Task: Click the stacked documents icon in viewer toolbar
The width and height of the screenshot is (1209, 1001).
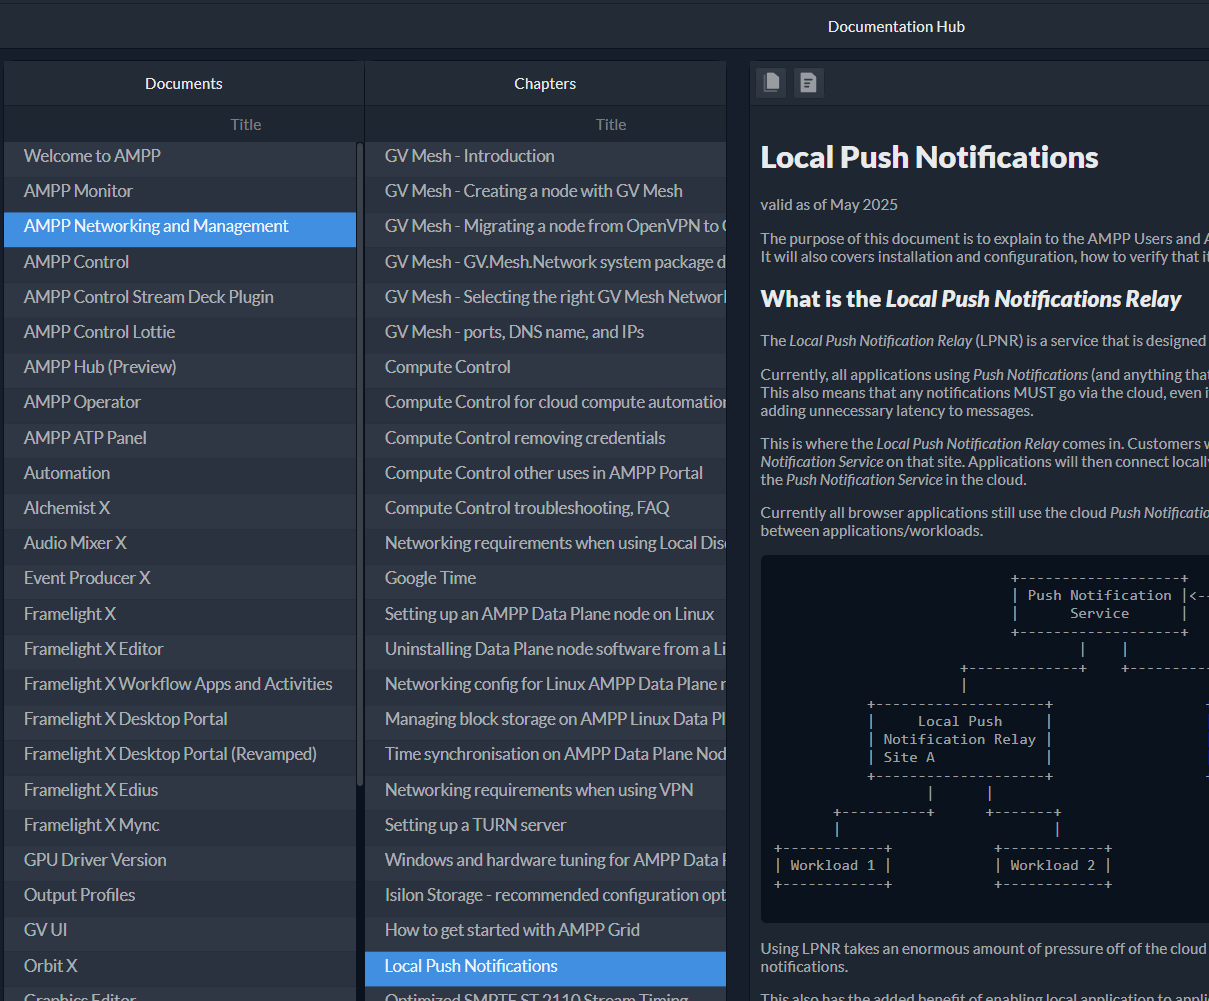Action: pyautogui.click(x=771, y=83)
